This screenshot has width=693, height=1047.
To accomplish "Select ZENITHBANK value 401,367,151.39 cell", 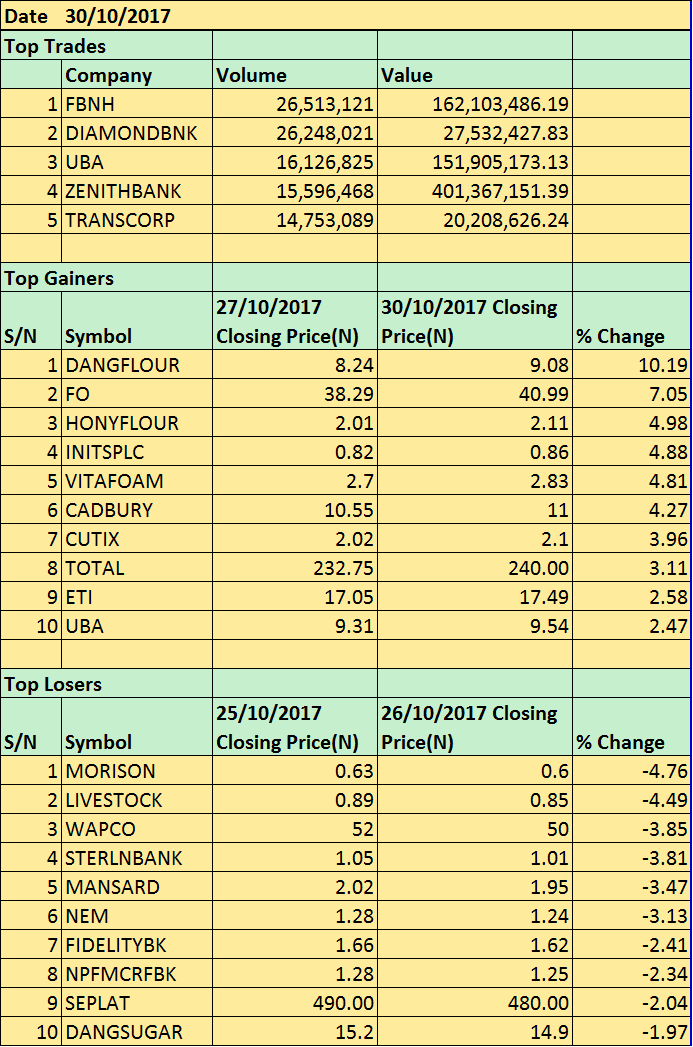I will (x=474, y=191).
